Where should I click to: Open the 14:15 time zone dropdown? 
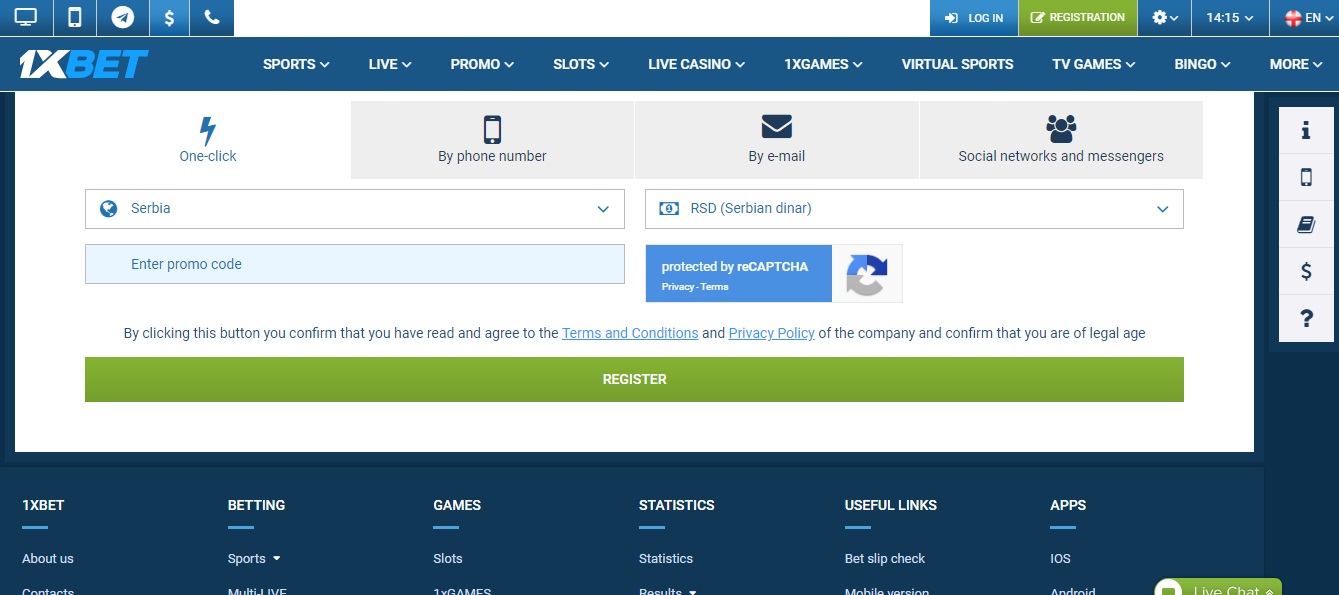tap(1230, 18)
